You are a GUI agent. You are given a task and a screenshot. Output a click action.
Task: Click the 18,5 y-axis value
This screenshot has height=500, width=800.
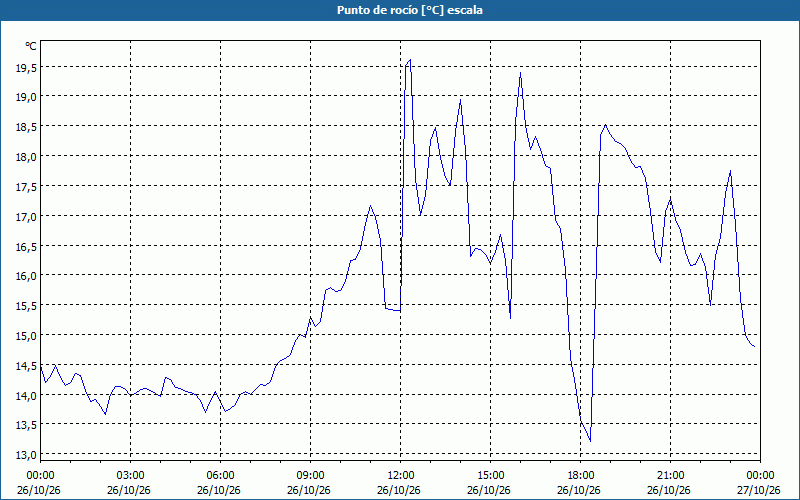tap(26, 127)
